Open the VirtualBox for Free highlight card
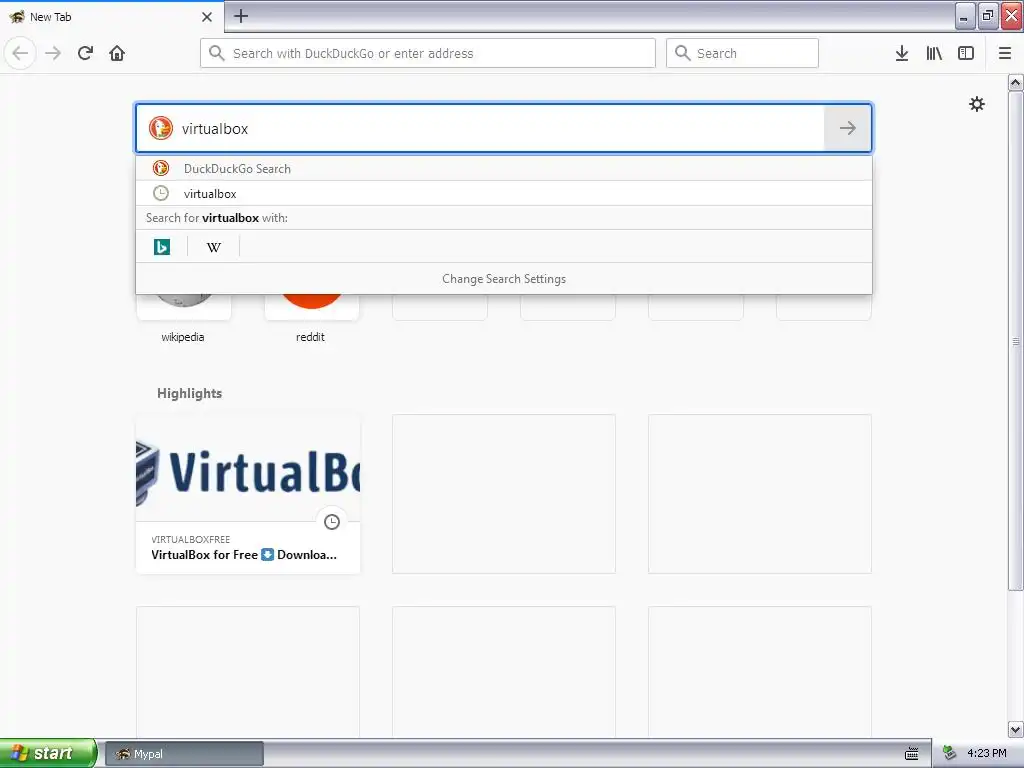1024x768 pixels. pyautogui.click(x=248, y=494)
